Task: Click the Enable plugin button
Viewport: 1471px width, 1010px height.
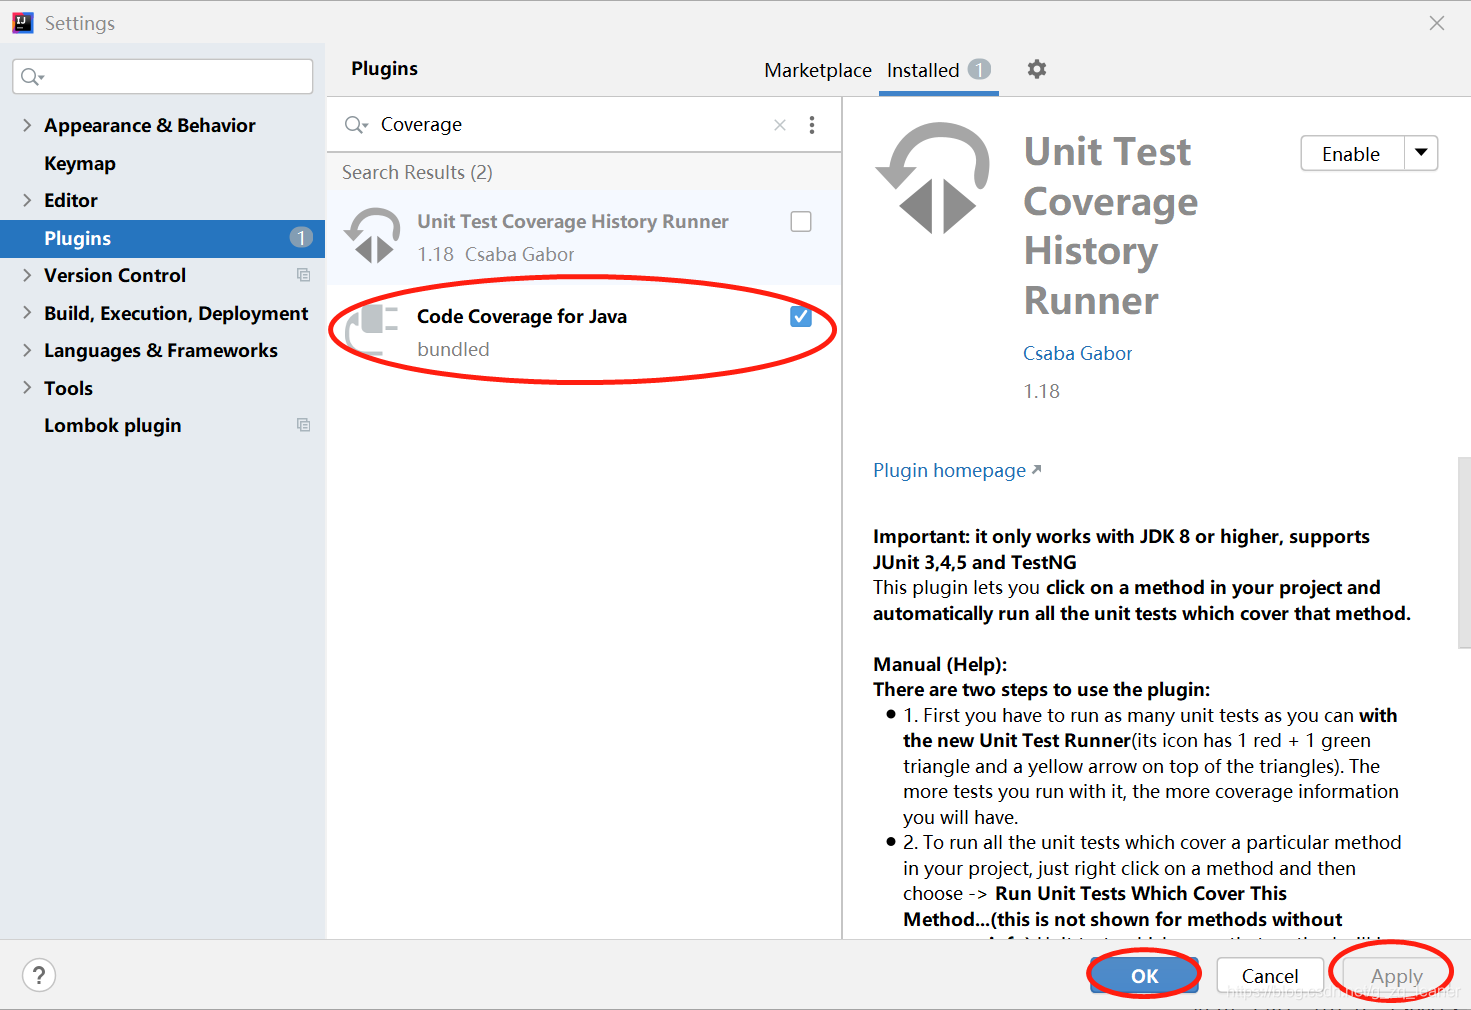Action: click(x=1352, y=153)
